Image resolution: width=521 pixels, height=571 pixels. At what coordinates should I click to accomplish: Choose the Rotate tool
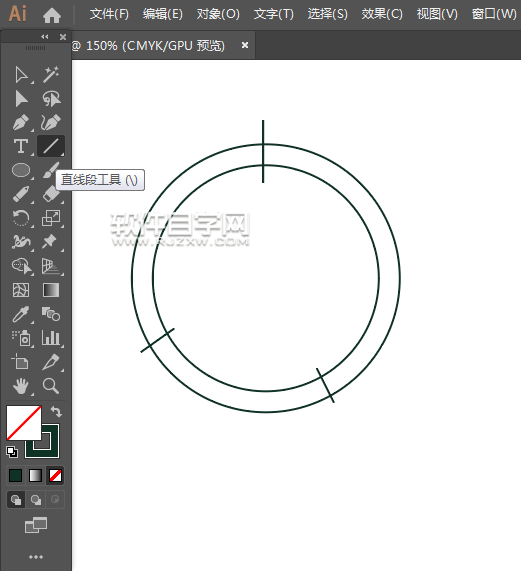(21, 218)
